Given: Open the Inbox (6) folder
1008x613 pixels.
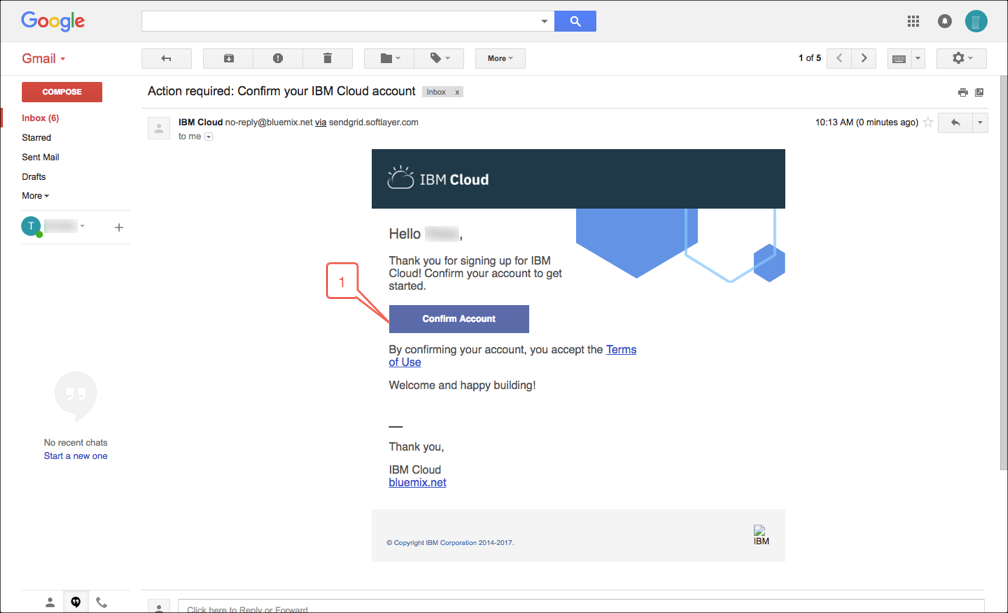Looking at the screenshot, I should click(x=40, y=118).
